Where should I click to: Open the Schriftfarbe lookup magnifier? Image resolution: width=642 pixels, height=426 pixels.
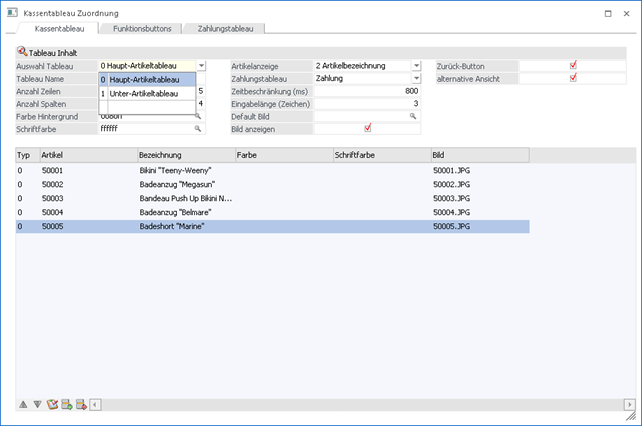198,129
